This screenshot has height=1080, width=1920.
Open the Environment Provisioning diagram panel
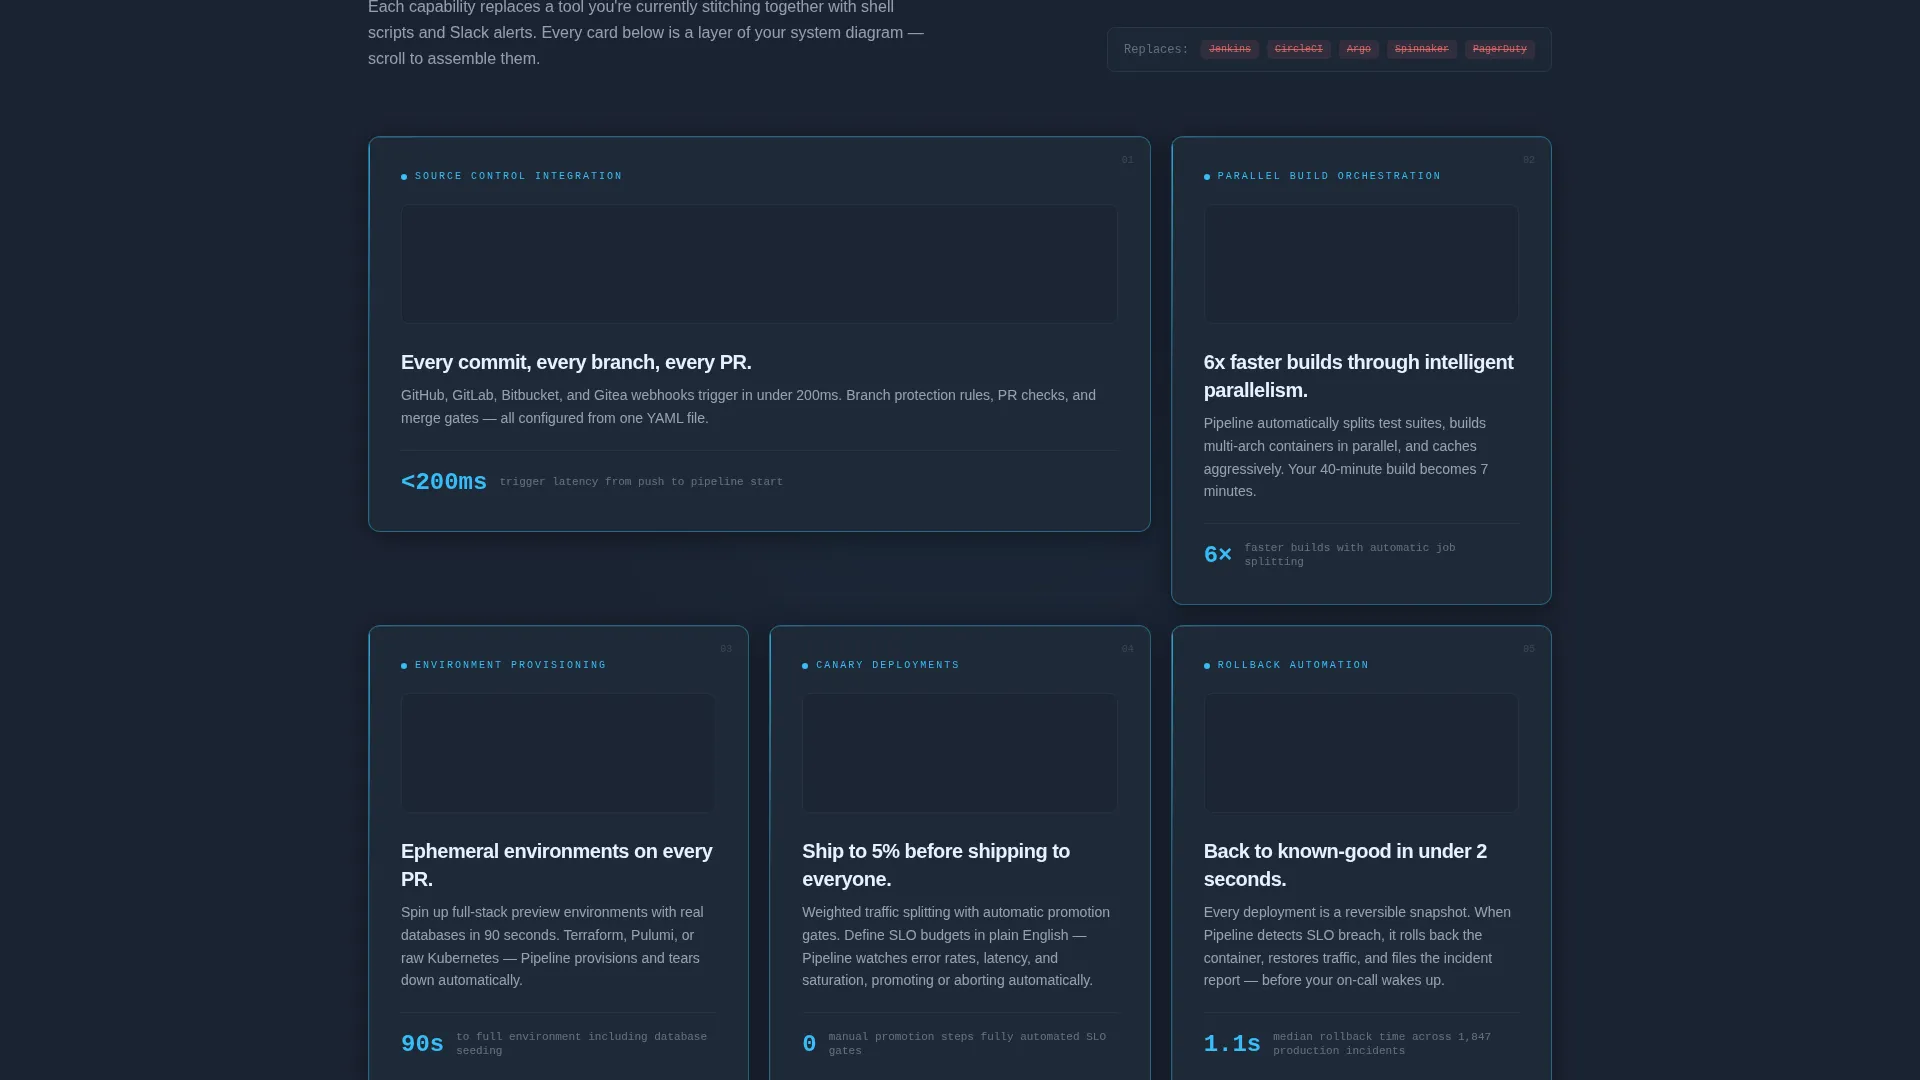(558, 753)
